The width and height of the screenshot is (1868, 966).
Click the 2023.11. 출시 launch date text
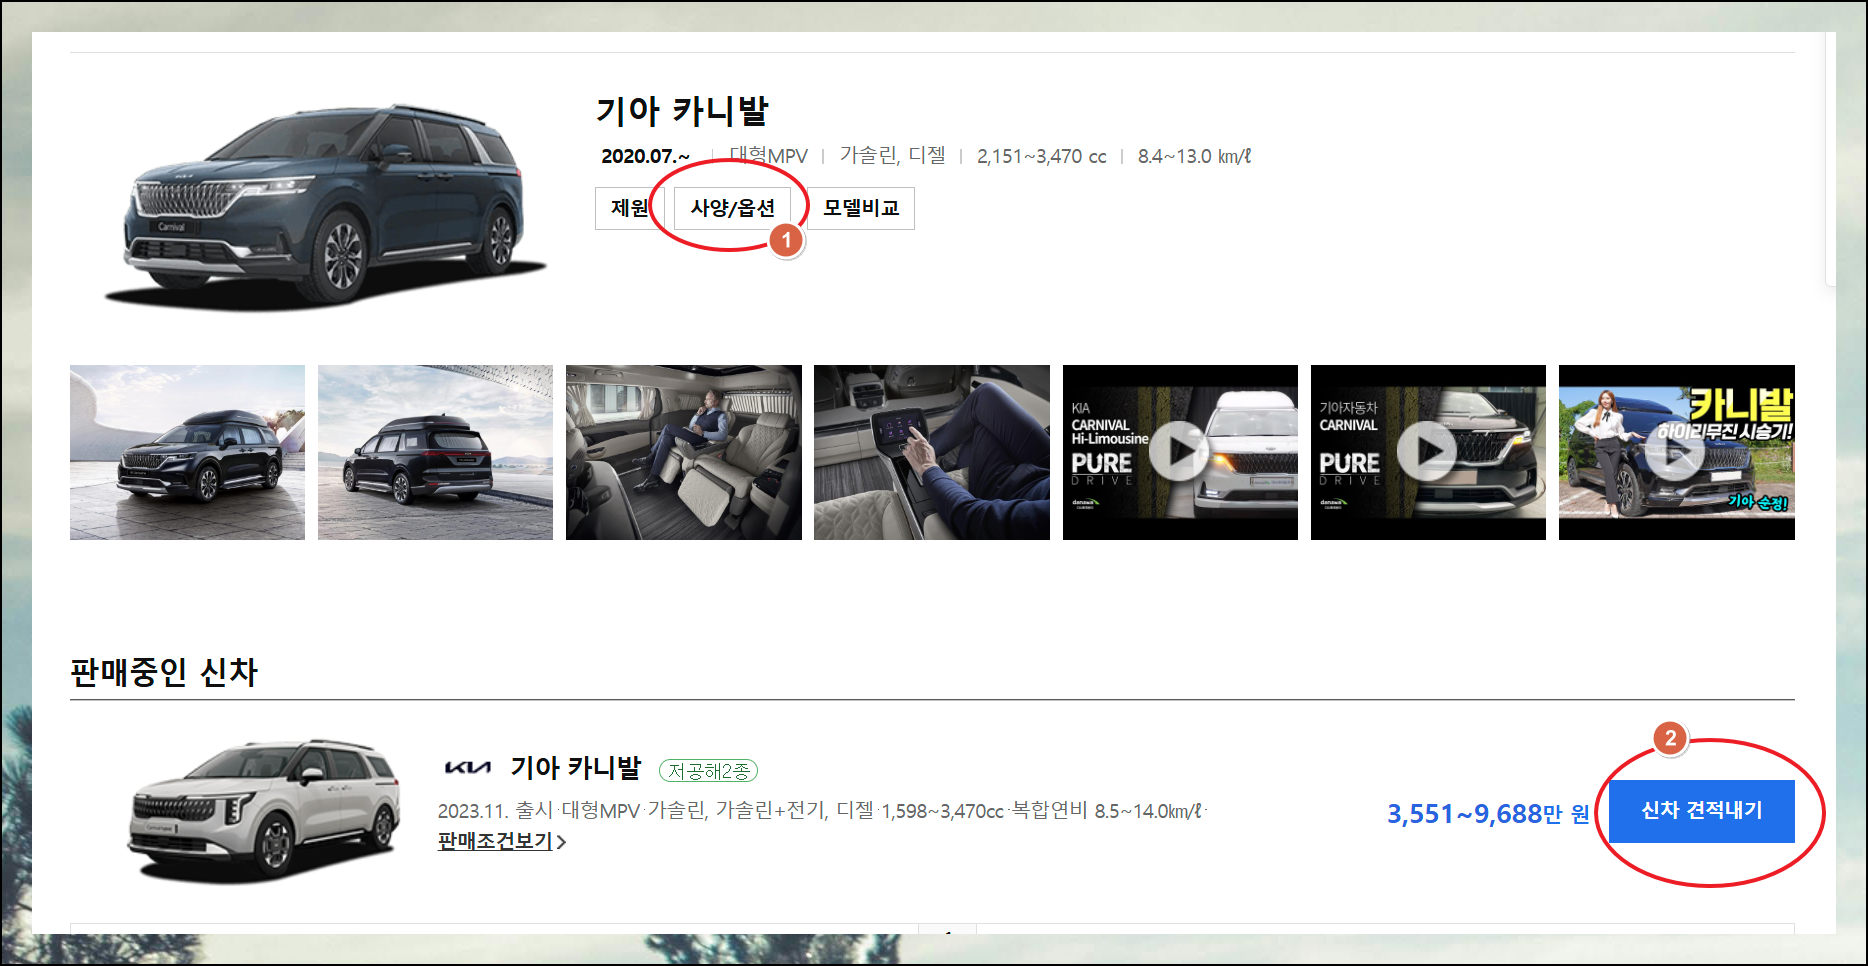496,811
